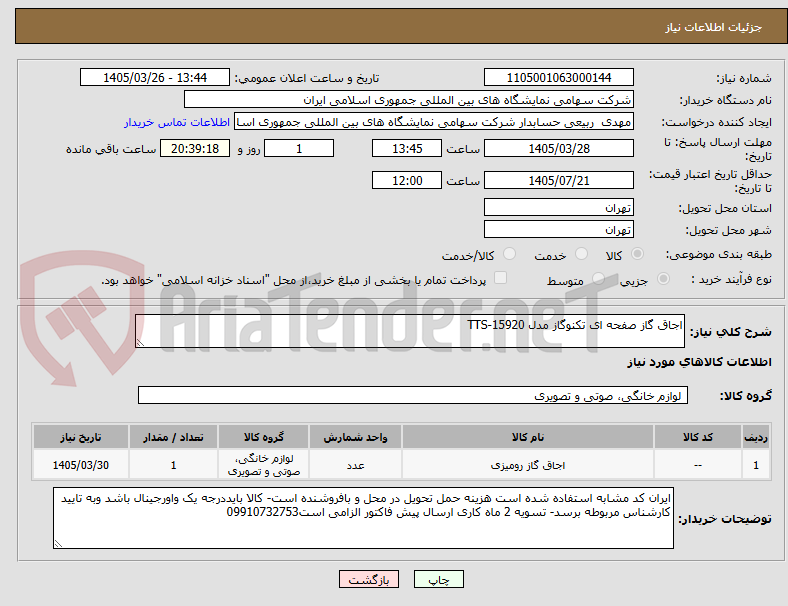
Task: Click the delivery city field تهران
Action: pos(559,230)
